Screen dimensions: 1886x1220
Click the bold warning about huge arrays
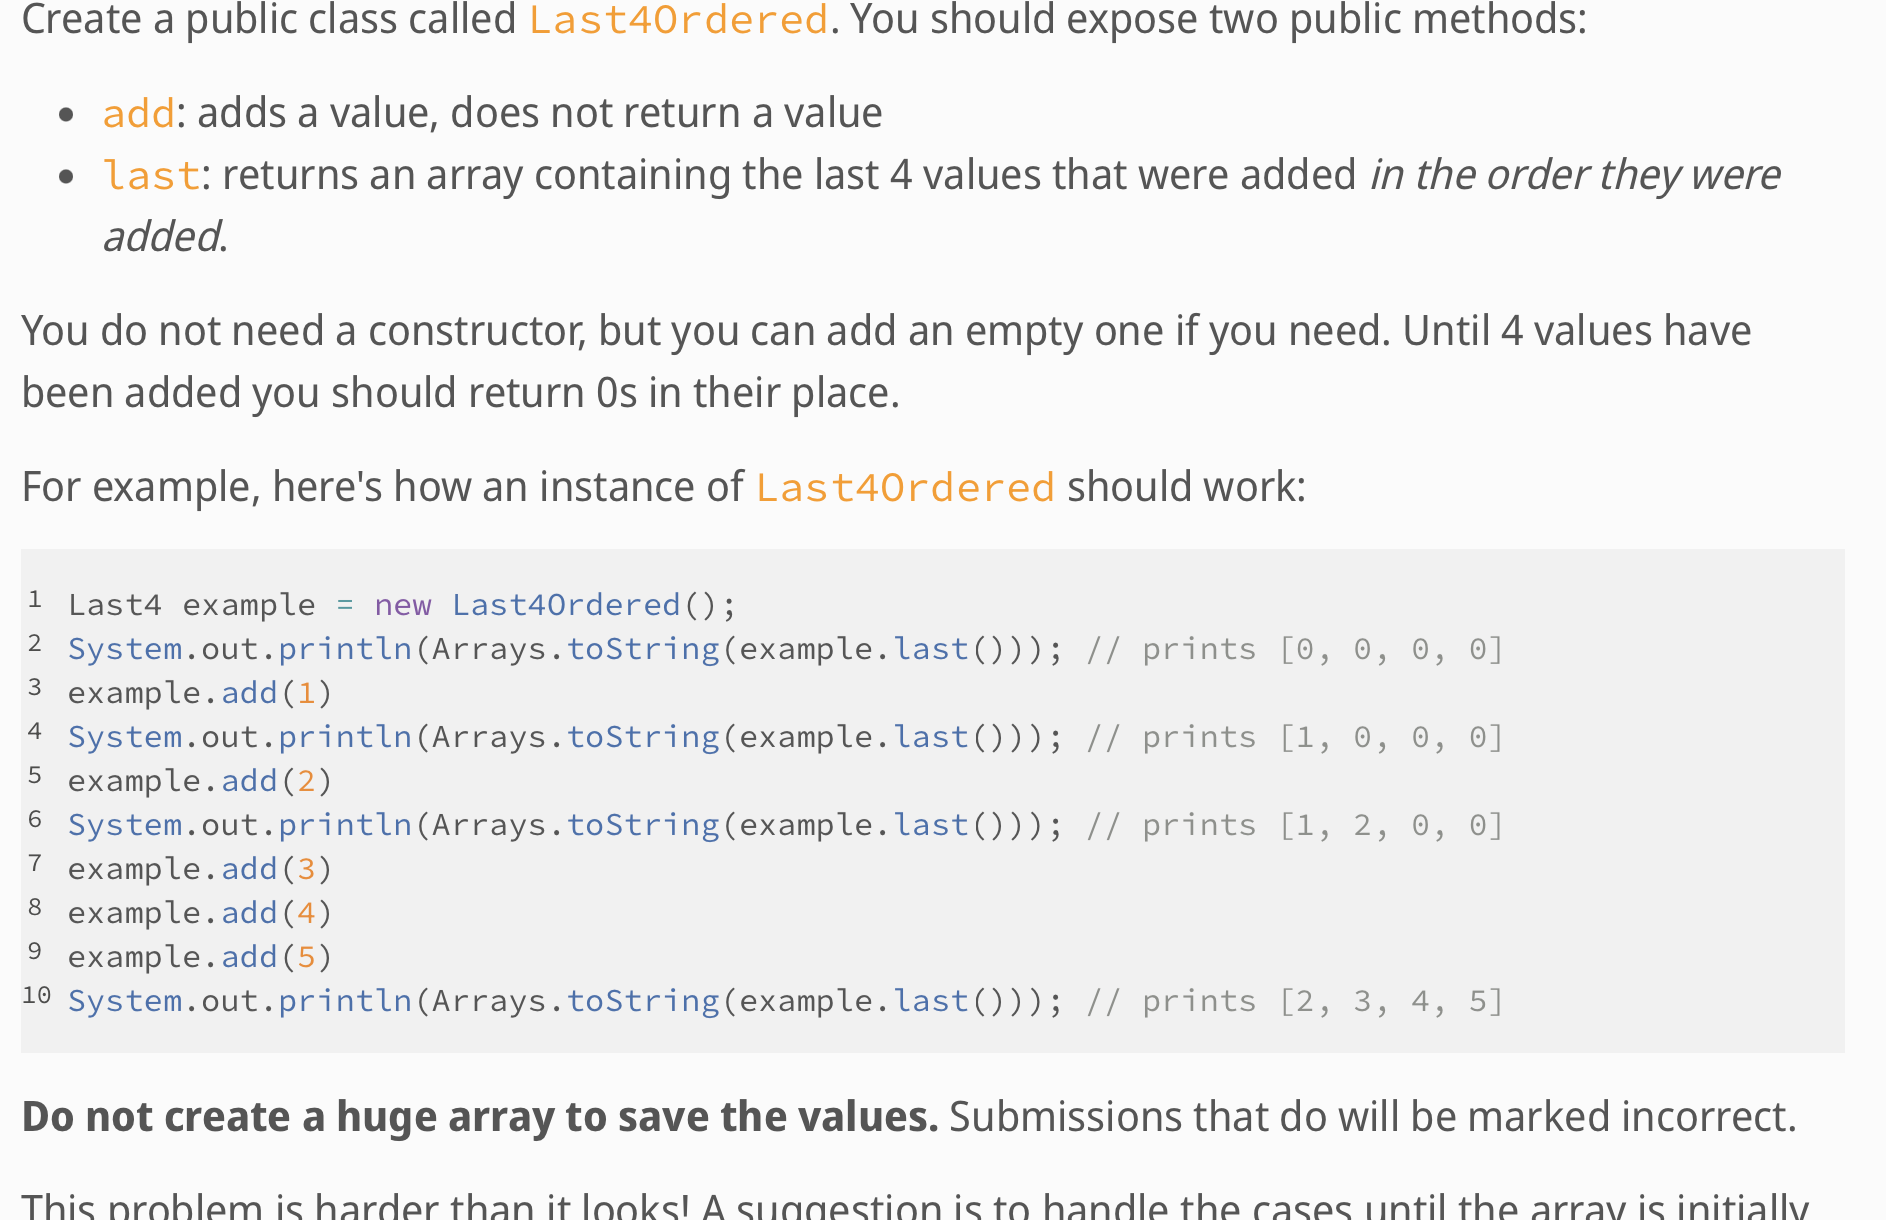(x=478, y=1116)
